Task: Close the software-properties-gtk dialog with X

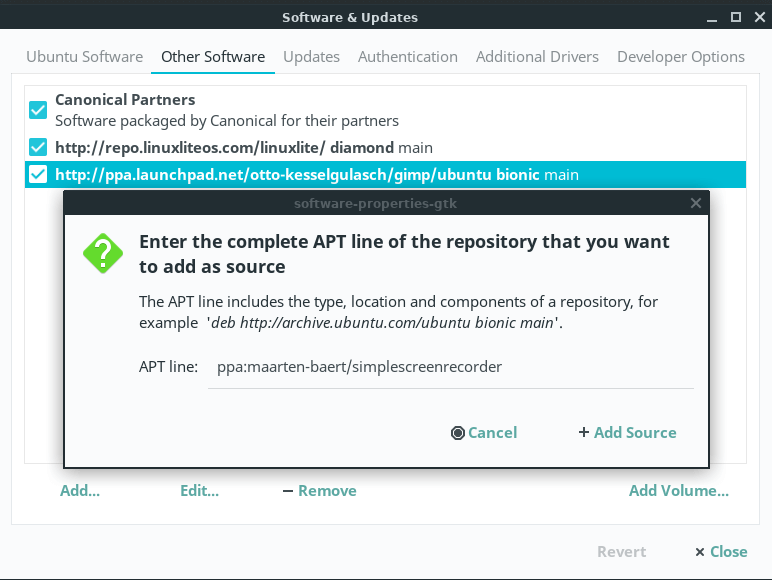Action: coord(696,203)
